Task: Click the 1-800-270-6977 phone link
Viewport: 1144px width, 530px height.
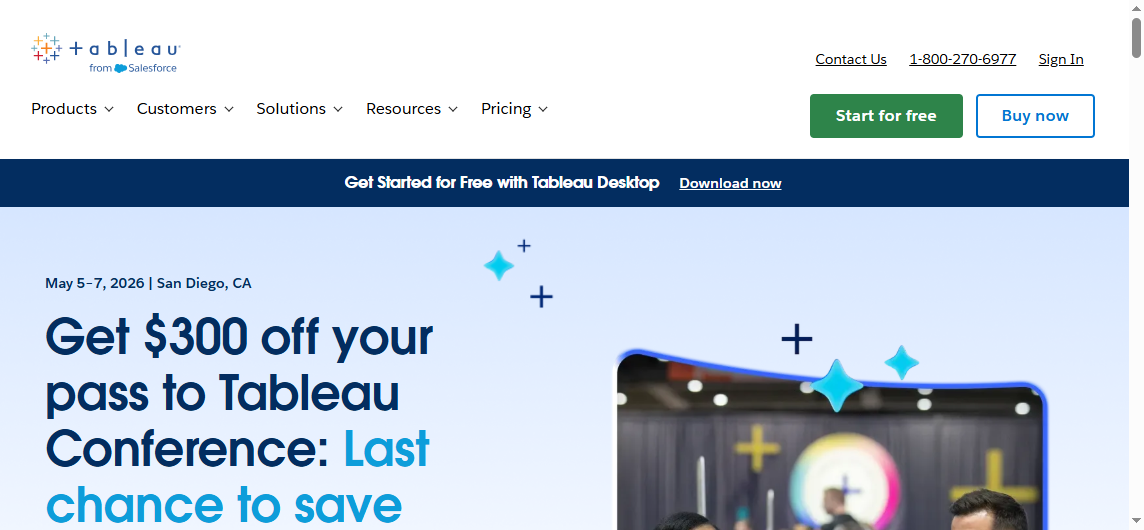Action: point(962,59)
